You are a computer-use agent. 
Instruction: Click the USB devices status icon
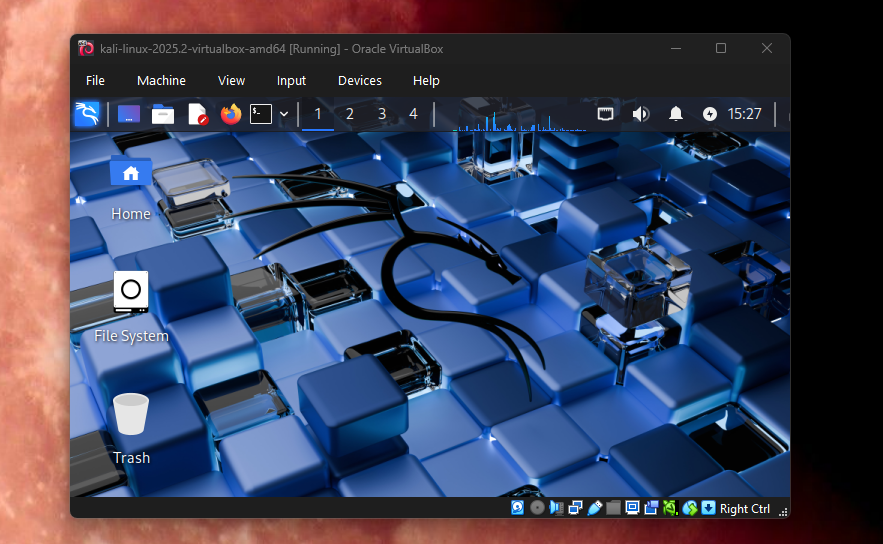tap(595, 508)
